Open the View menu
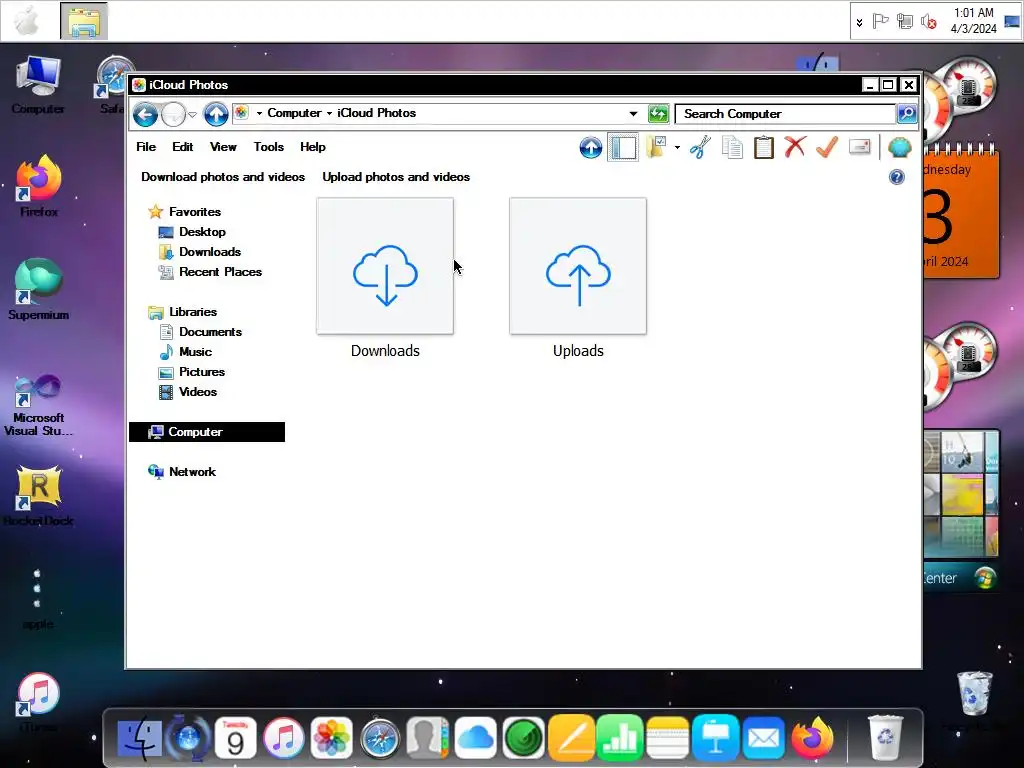 pos(223,147)
